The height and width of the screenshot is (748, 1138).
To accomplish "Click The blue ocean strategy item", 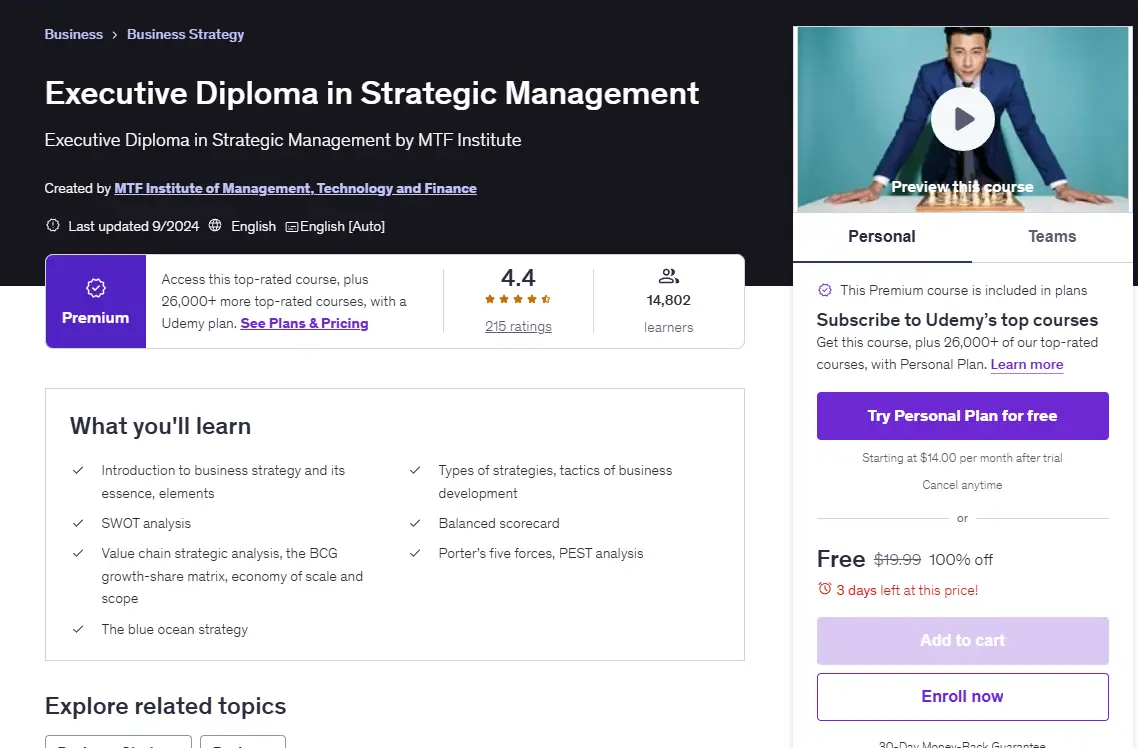I will click(x=174, y=629).
